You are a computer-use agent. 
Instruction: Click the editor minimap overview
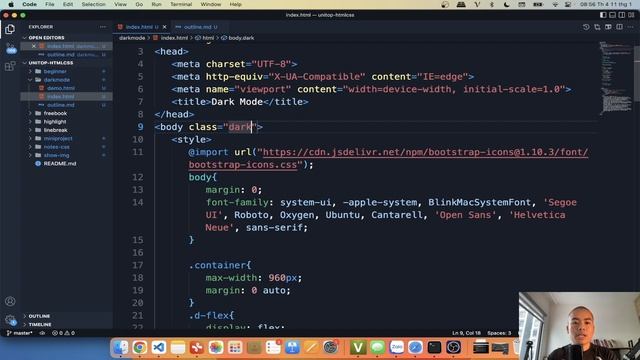pyautogui.click(x=616, y=78)
